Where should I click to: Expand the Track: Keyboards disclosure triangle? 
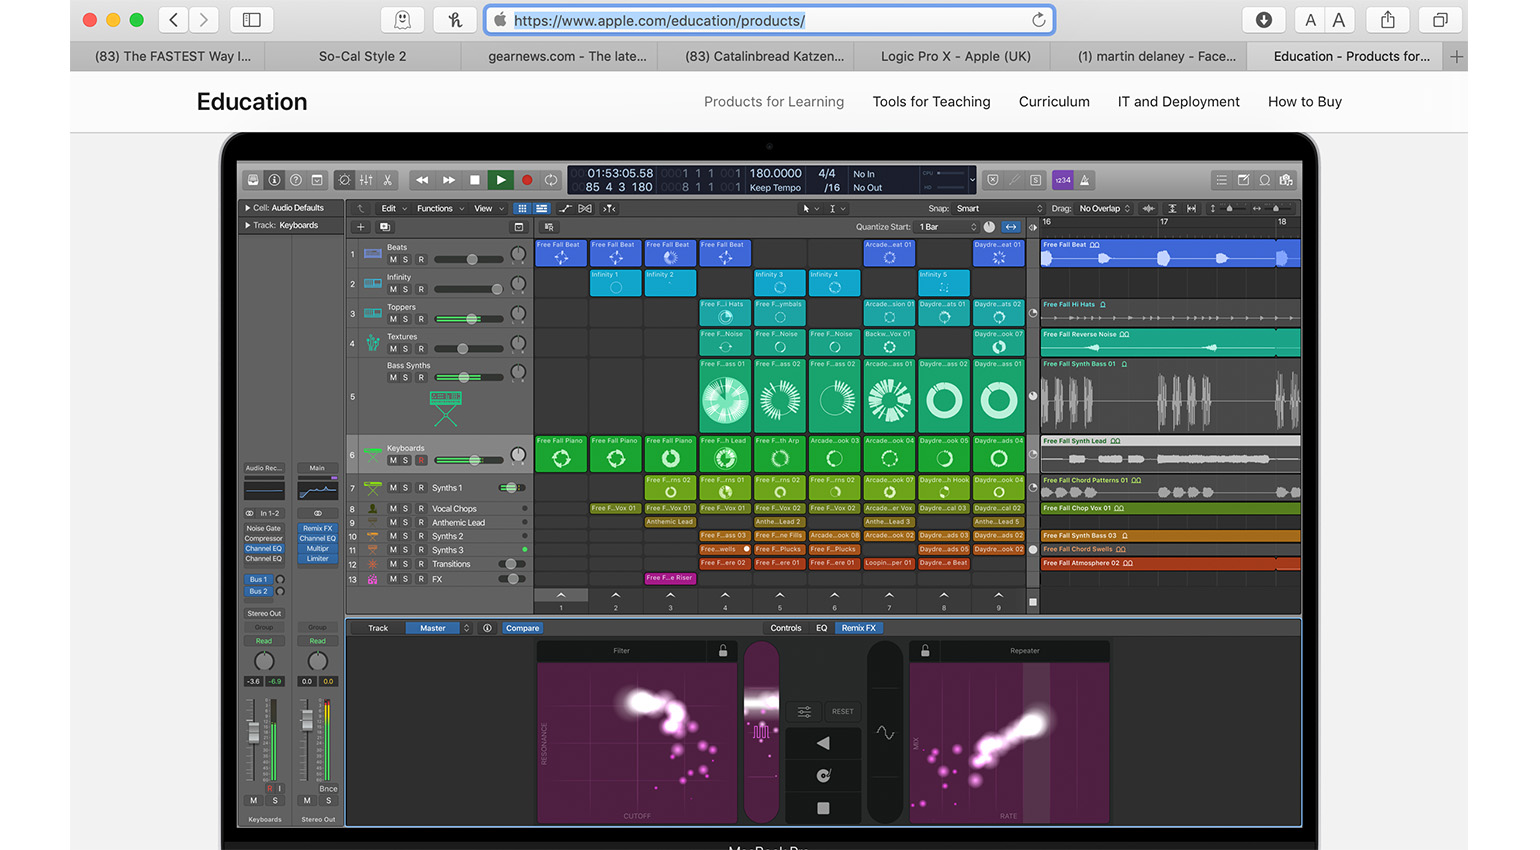(x=247, y=225)
